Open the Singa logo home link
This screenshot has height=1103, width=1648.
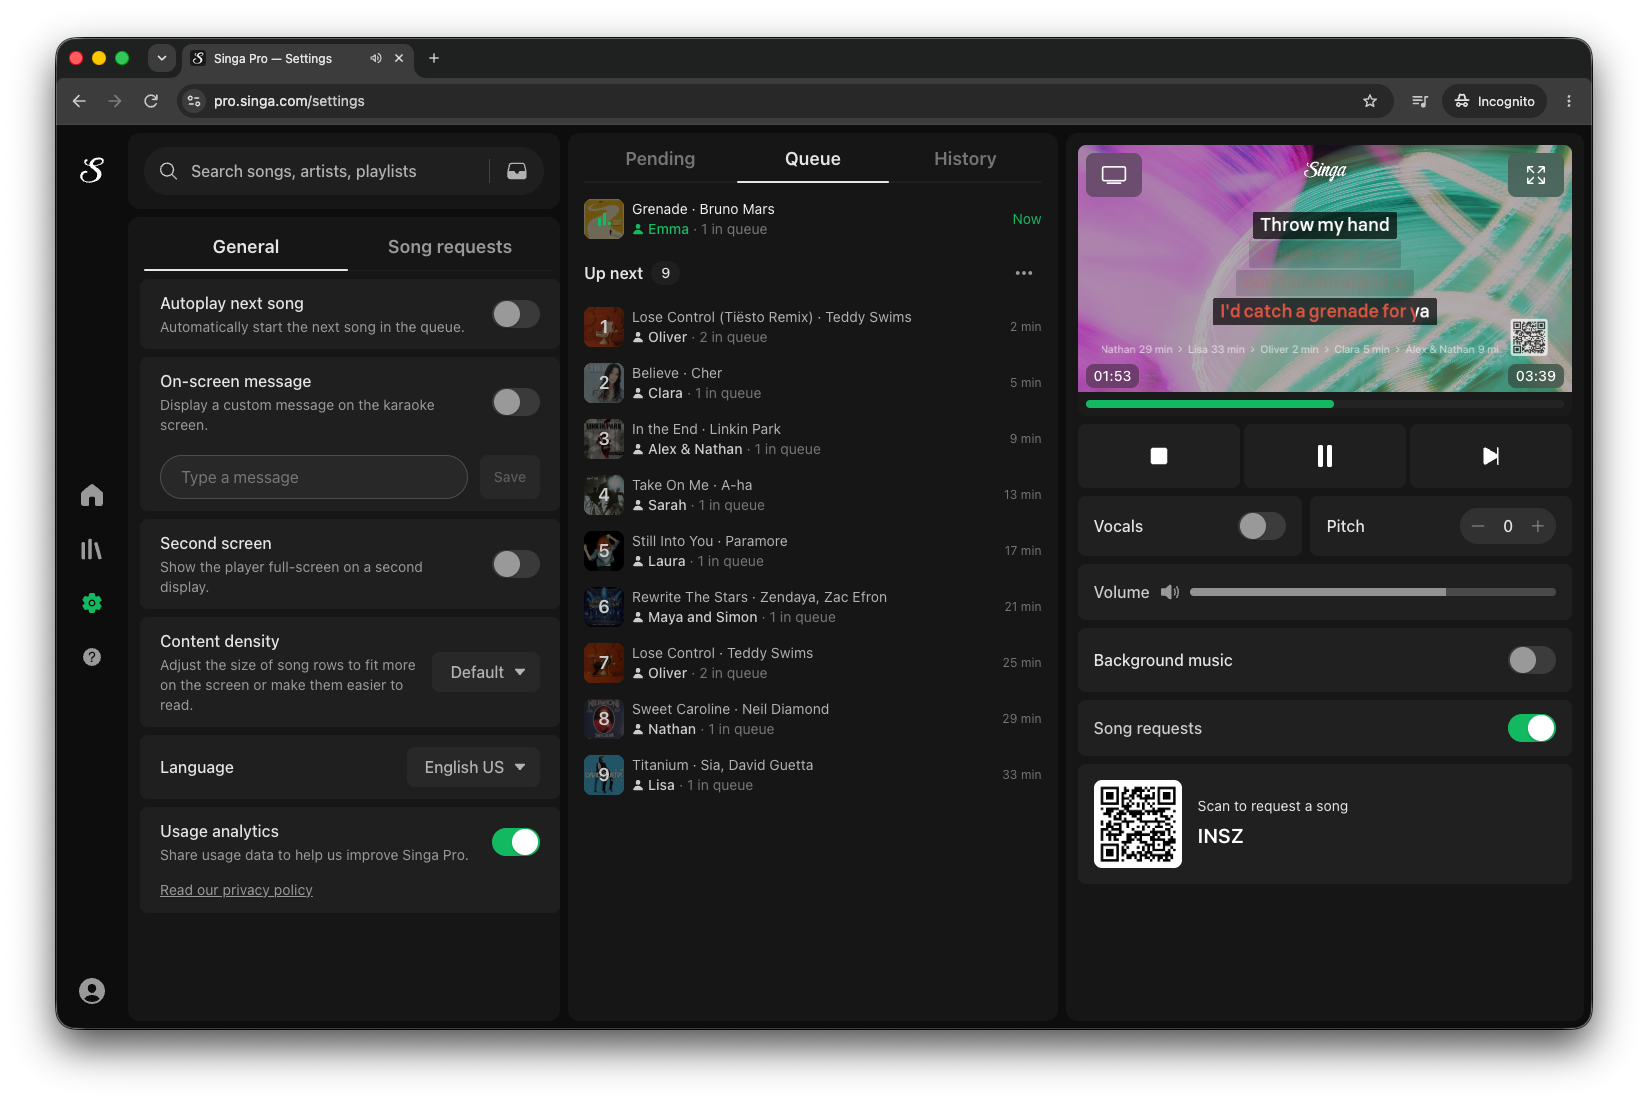point(92,171)
